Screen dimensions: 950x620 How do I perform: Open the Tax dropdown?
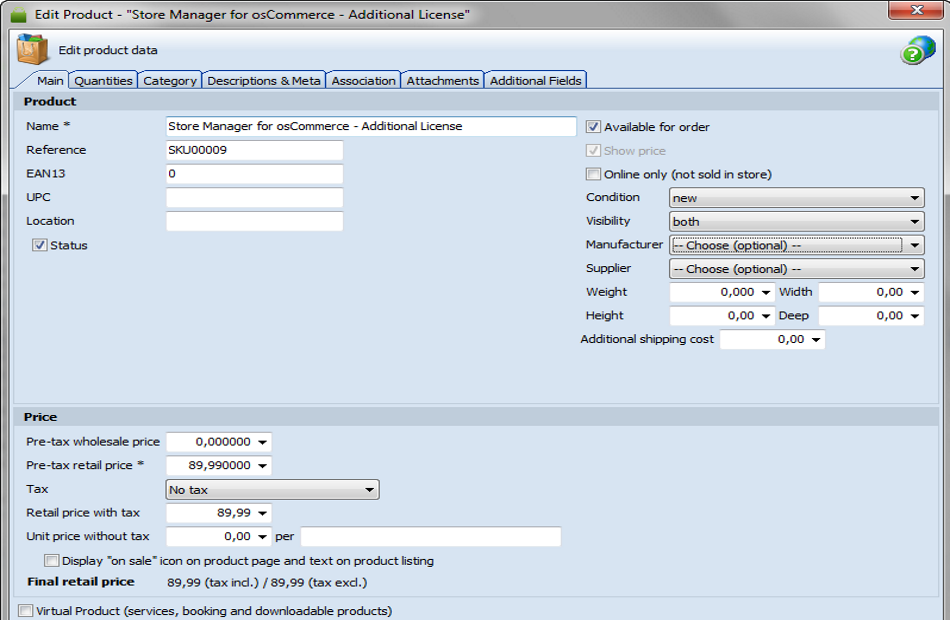273,489
